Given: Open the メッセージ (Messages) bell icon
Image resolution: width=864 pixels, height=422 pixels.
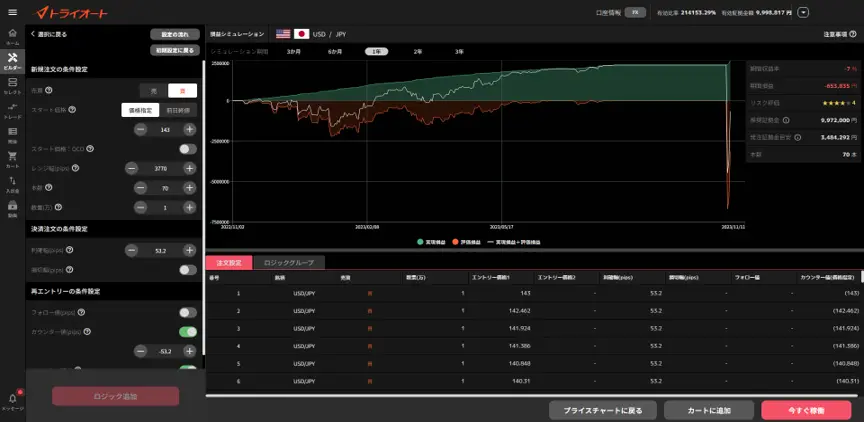Looking at the screenshot, I should click(12, 400).
